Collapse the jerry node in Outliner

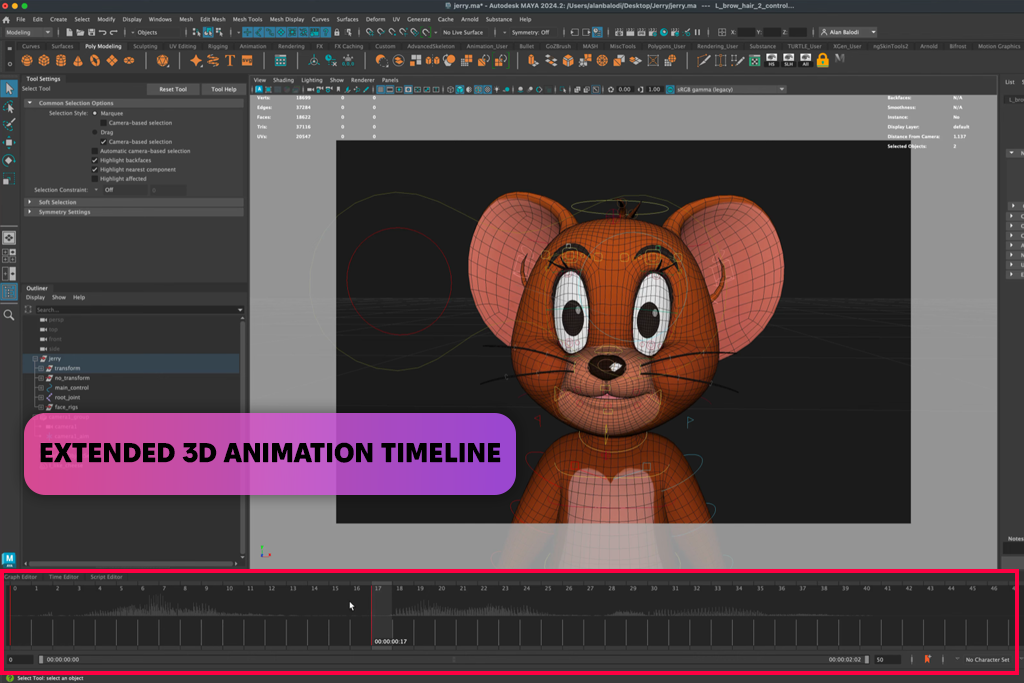(35, 358)
